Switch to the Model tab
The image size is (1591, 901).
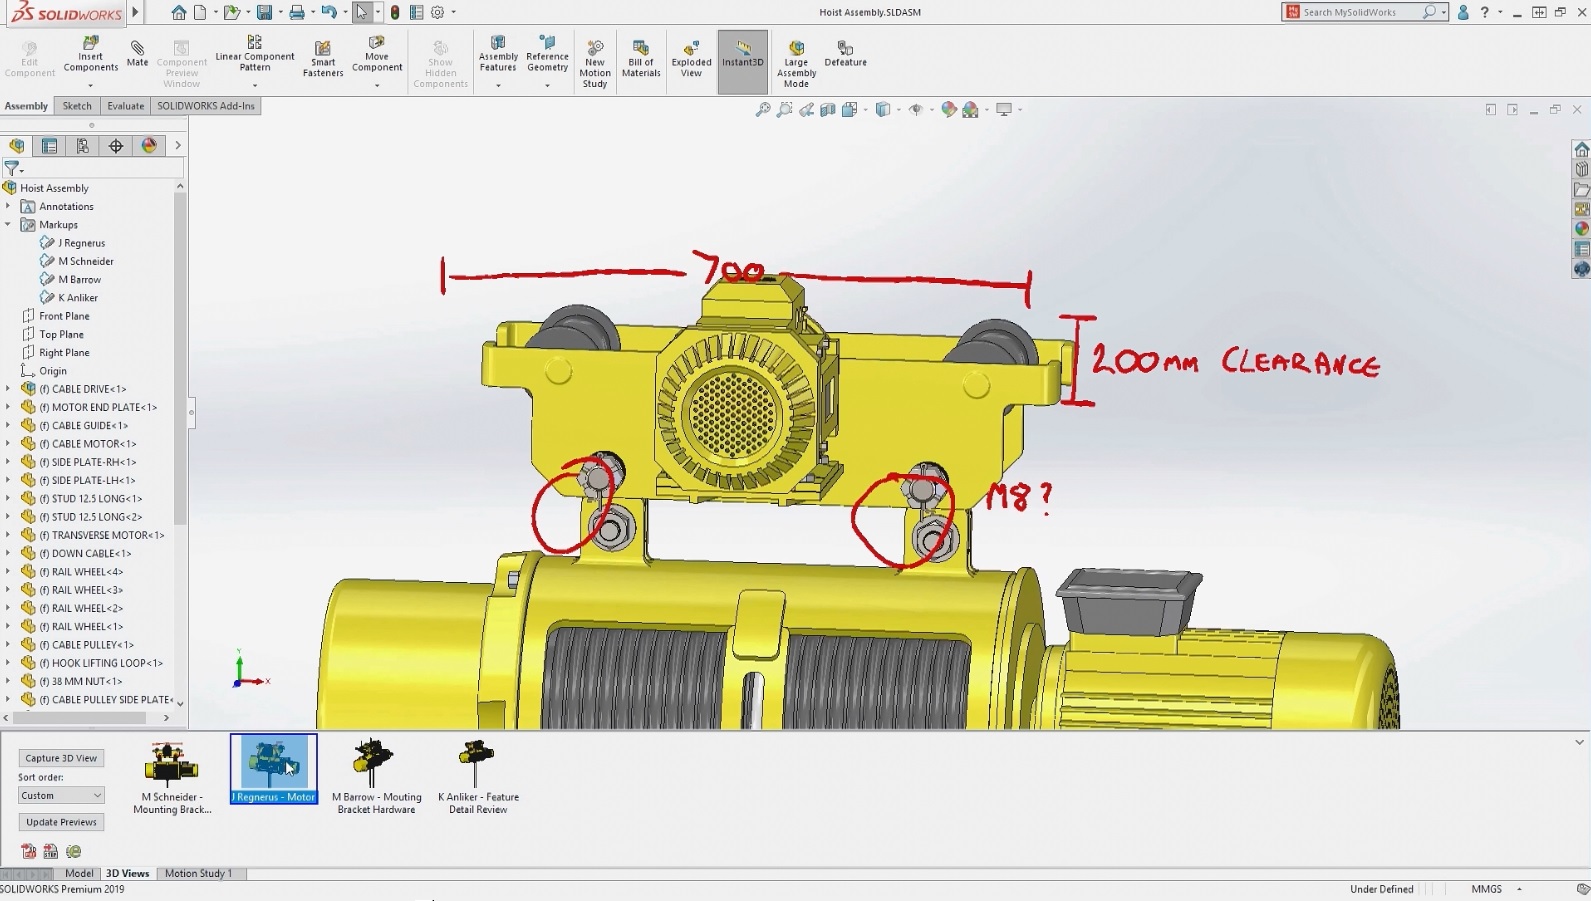(x=79, y=873)
